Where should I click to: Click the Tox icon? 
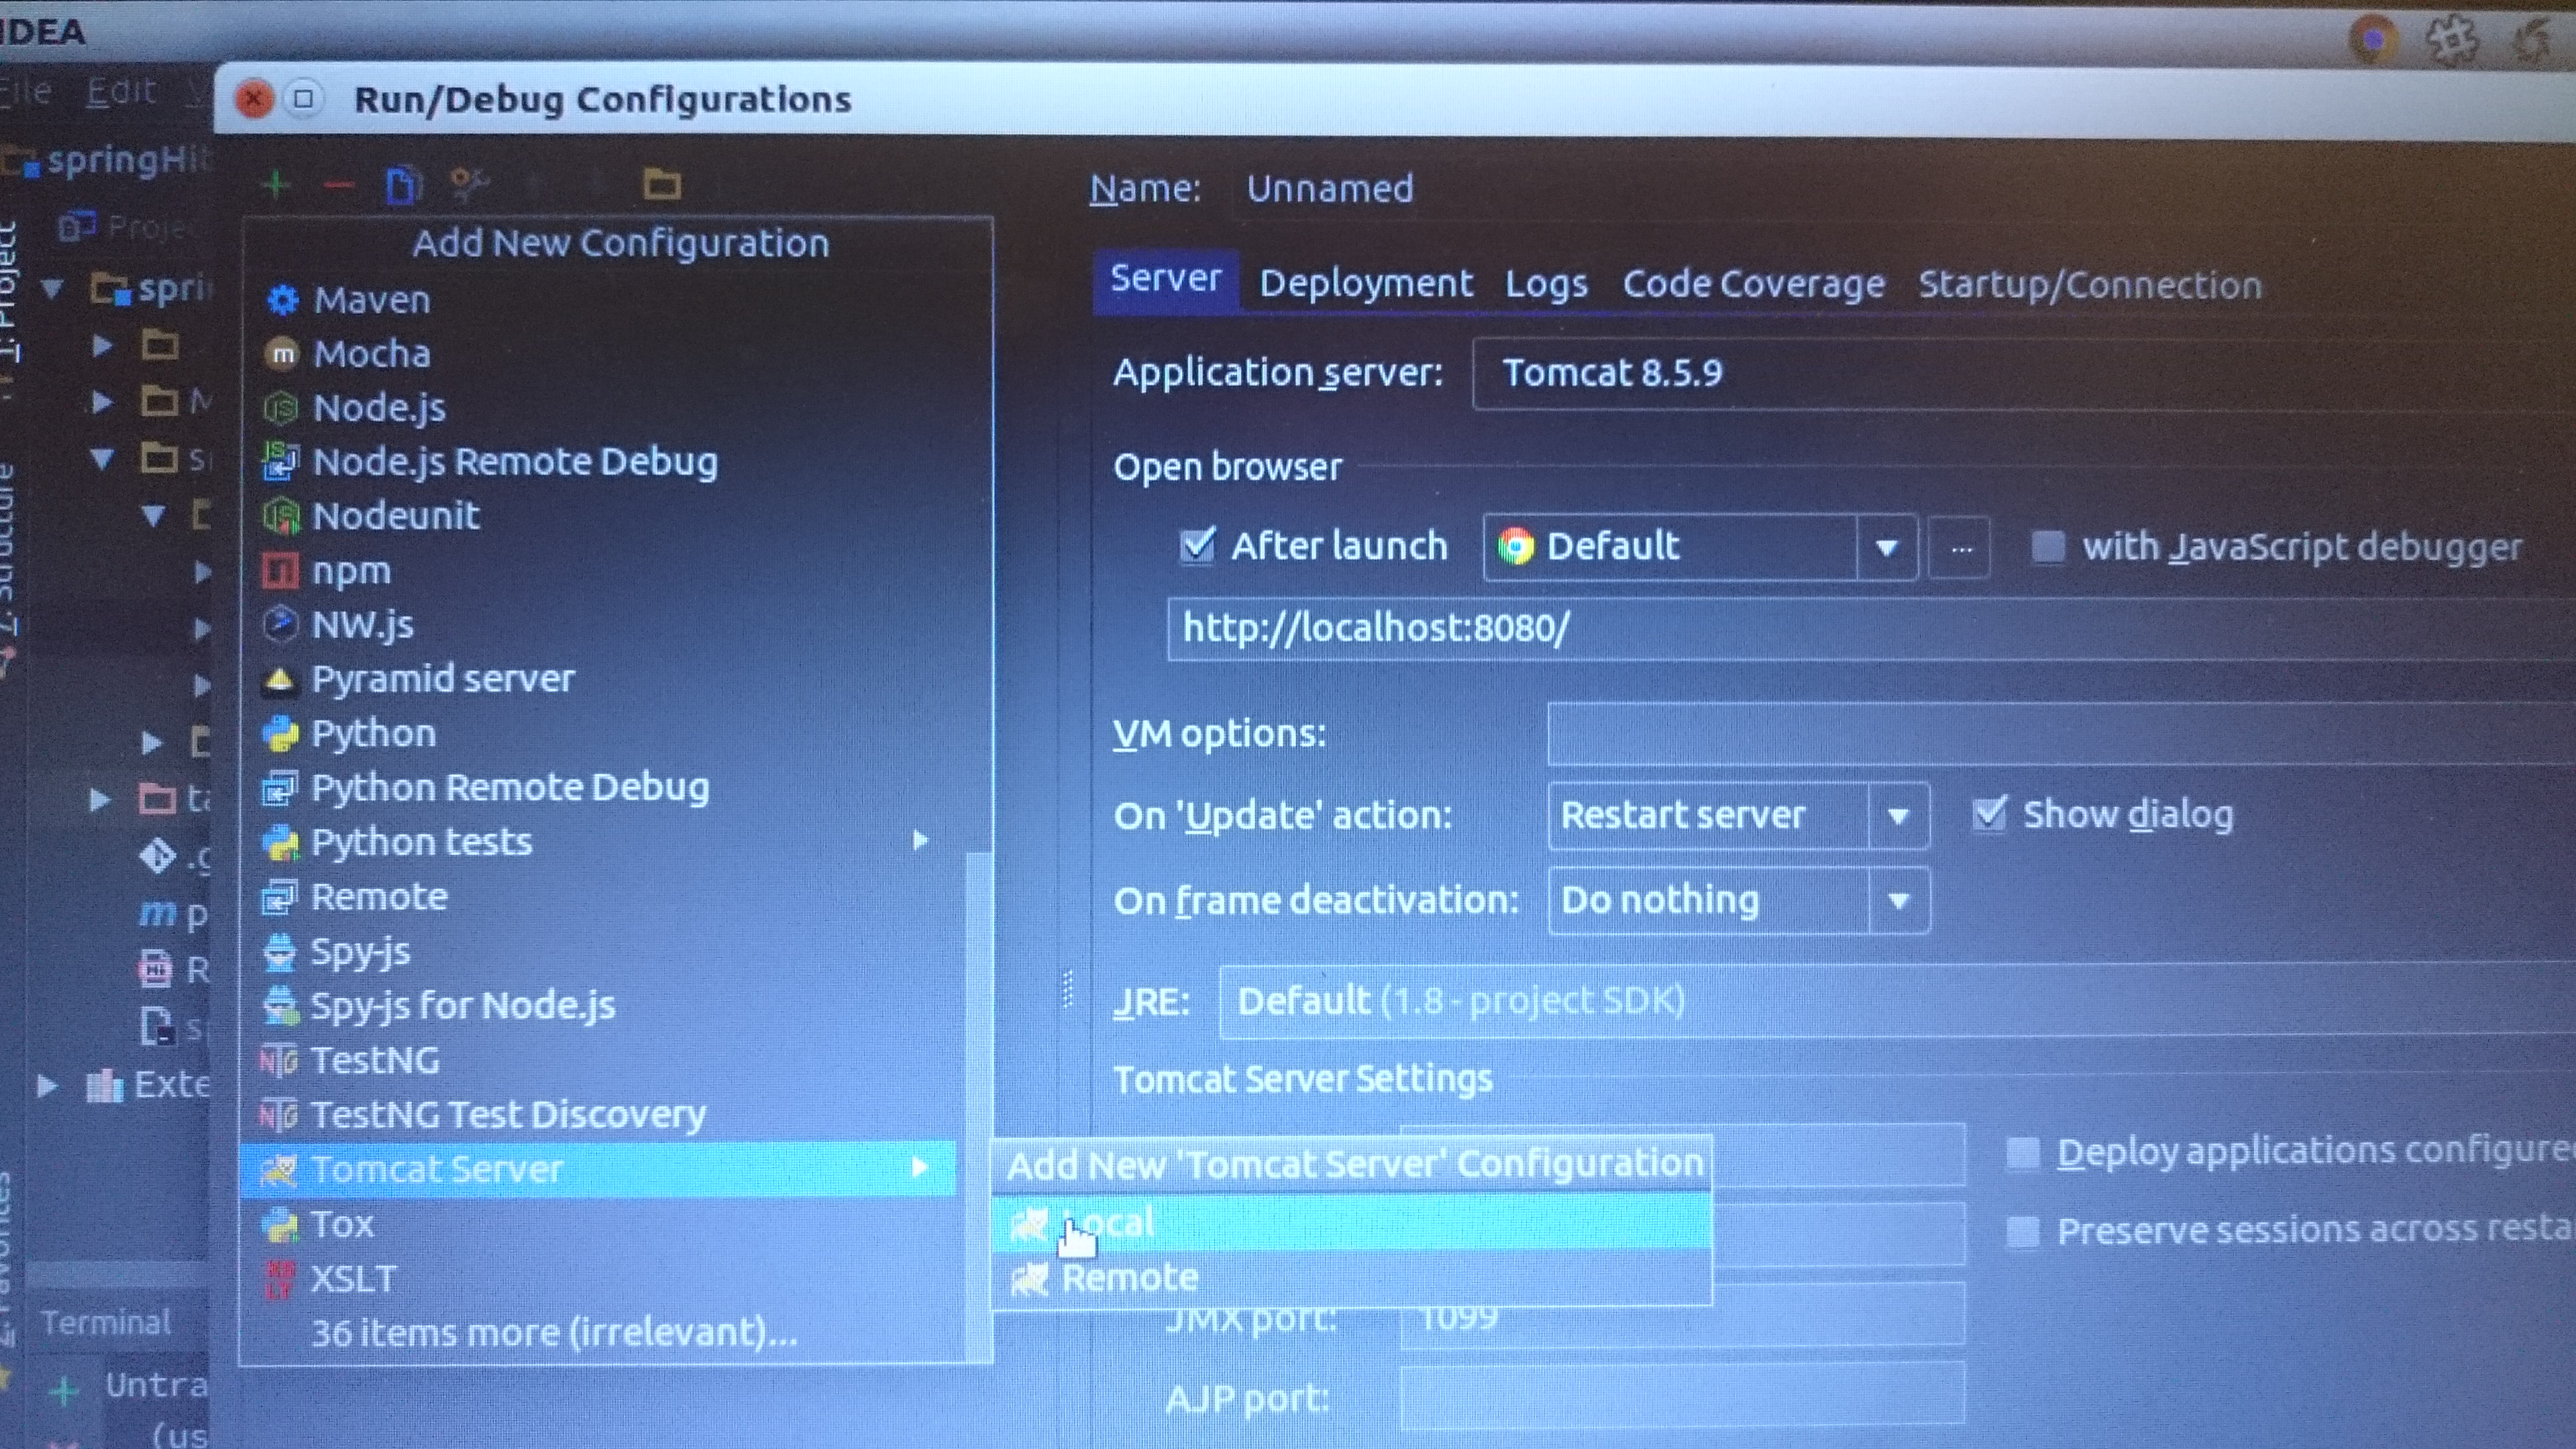pyautogui.click(x=280, y=1225)
